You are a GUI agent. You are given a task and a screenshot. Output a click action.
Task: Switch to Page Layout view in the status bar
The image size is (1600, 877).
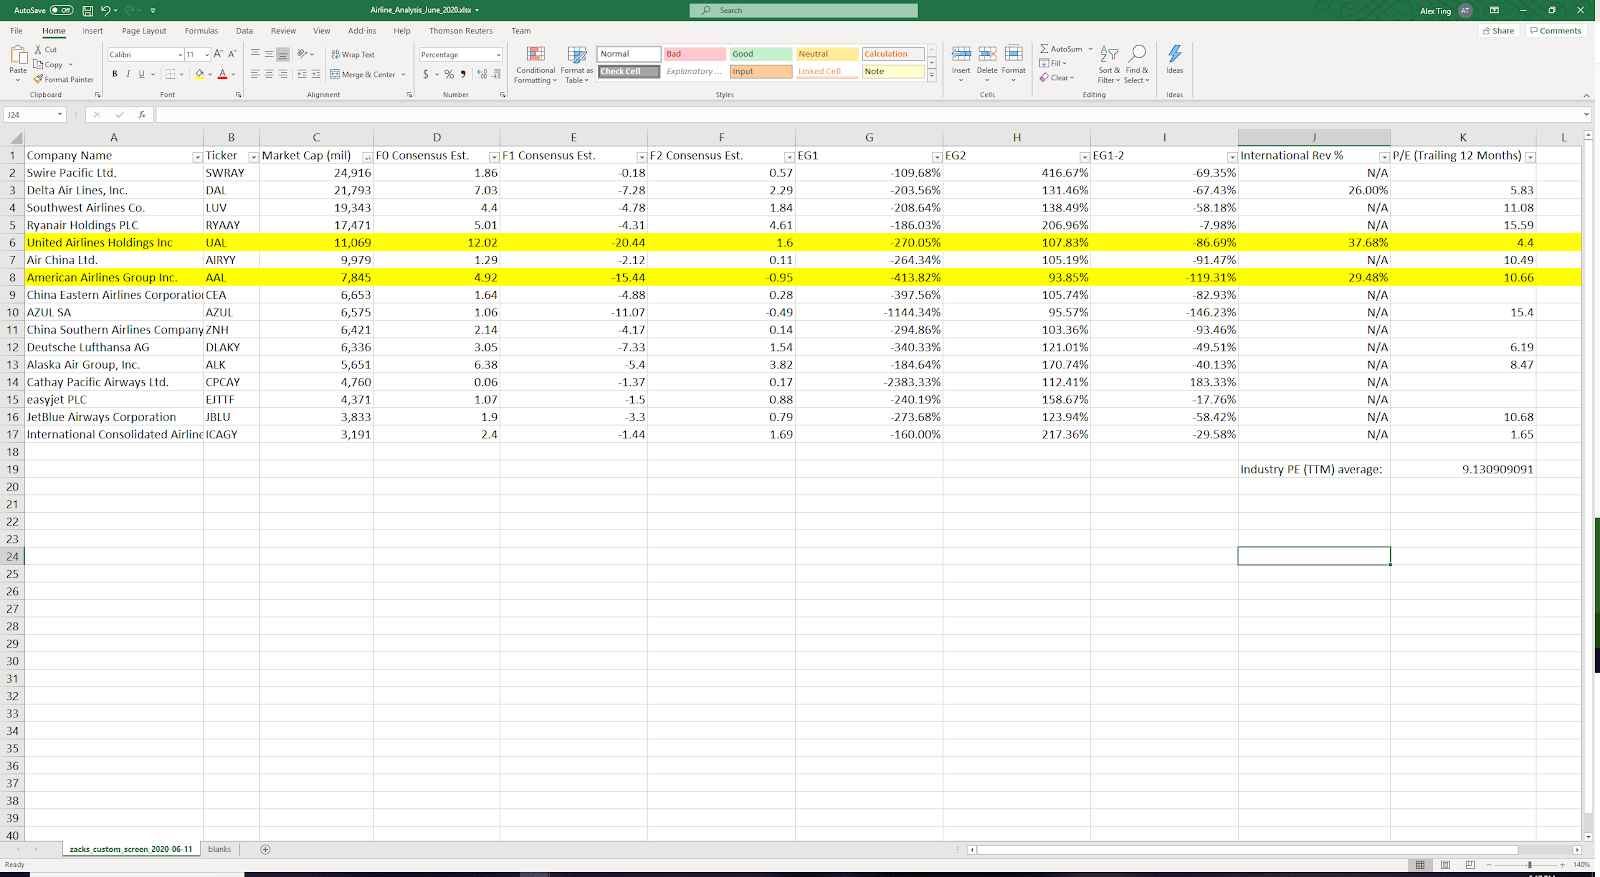pos(1445,865)
